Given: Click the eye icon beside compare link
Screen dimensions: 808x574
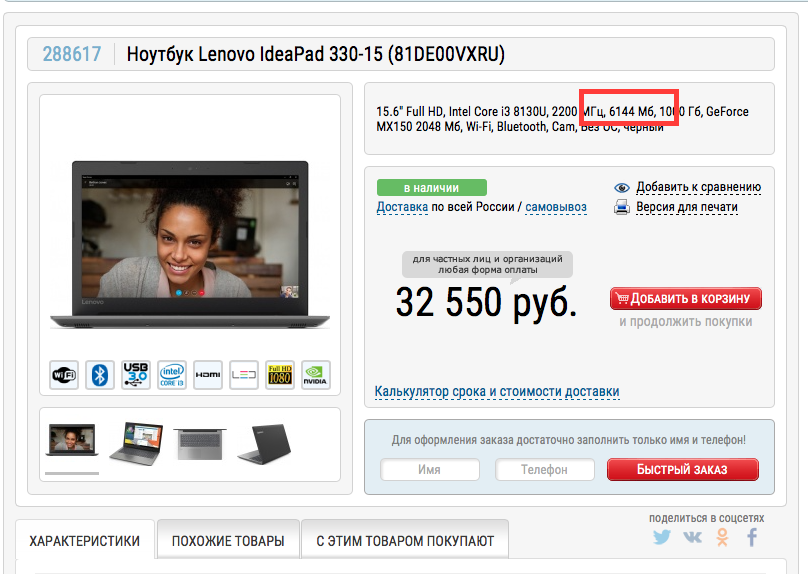Looking at the screenshot, I should pos(622,188).
